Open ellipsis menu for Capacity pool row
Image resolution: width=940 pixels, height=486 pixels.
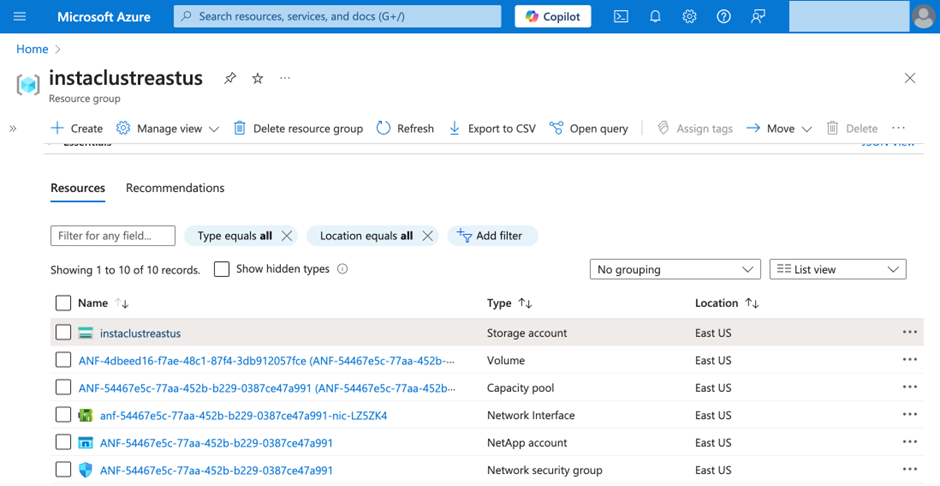909,387
